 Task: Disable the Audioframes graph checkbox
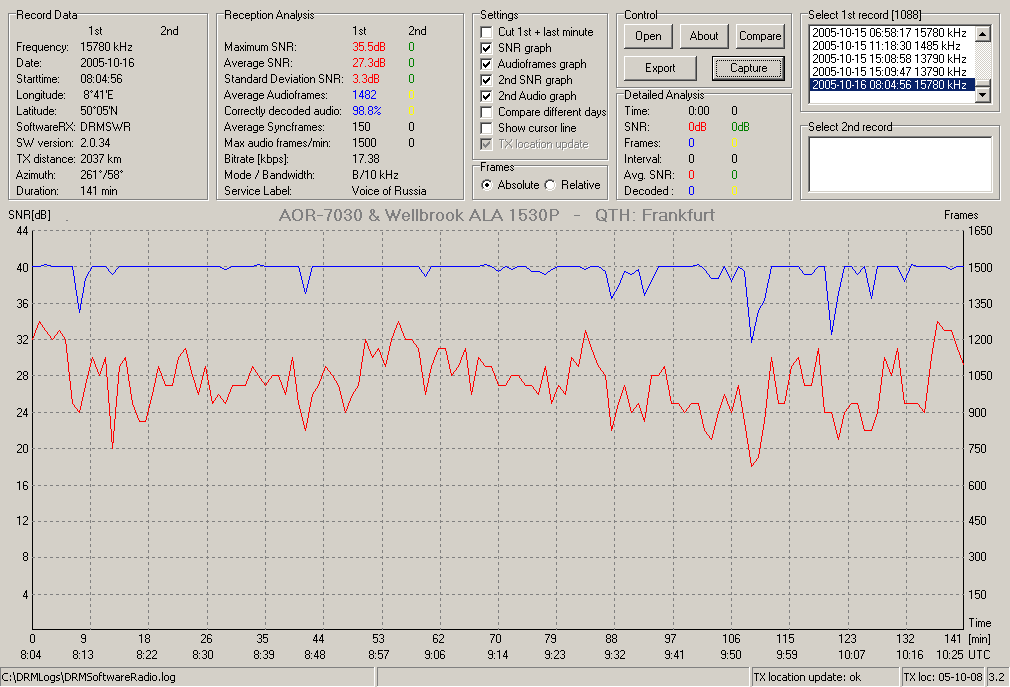[486, 64]
